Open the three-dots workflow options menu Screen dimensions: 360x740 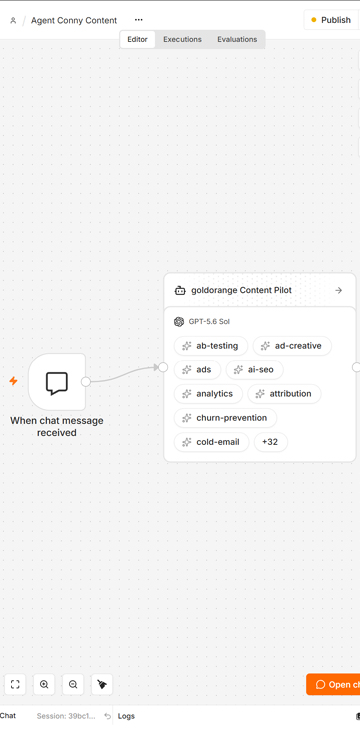(x=138, y=20)
